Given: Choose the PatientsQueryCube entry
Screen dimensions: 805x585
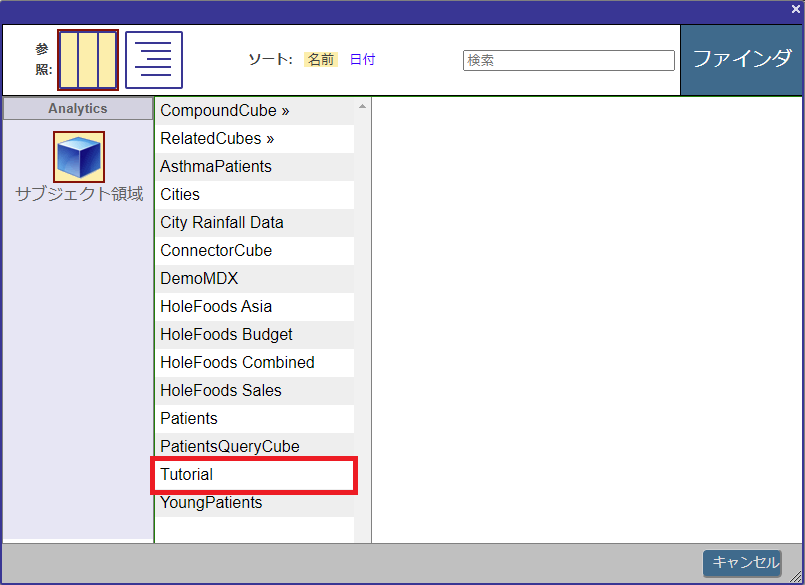Looking at the screenshot, I should coord(230,447).
